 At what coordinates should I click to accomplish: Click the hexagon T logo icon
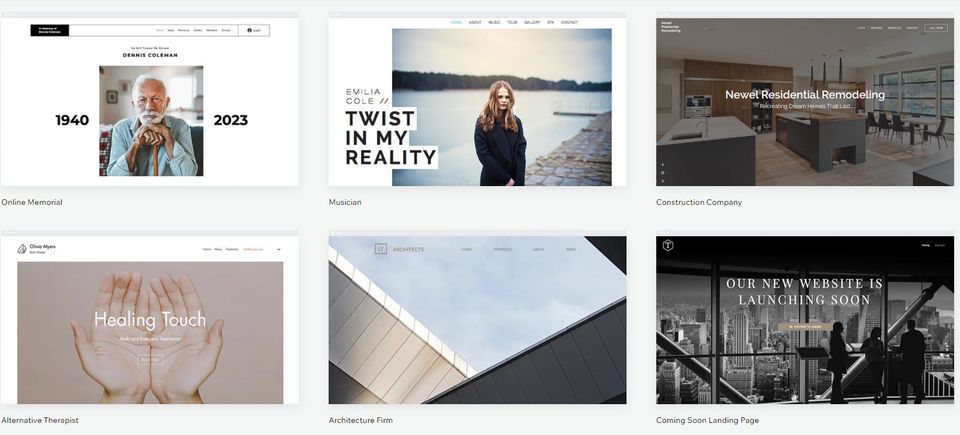(x=668, y=245)
